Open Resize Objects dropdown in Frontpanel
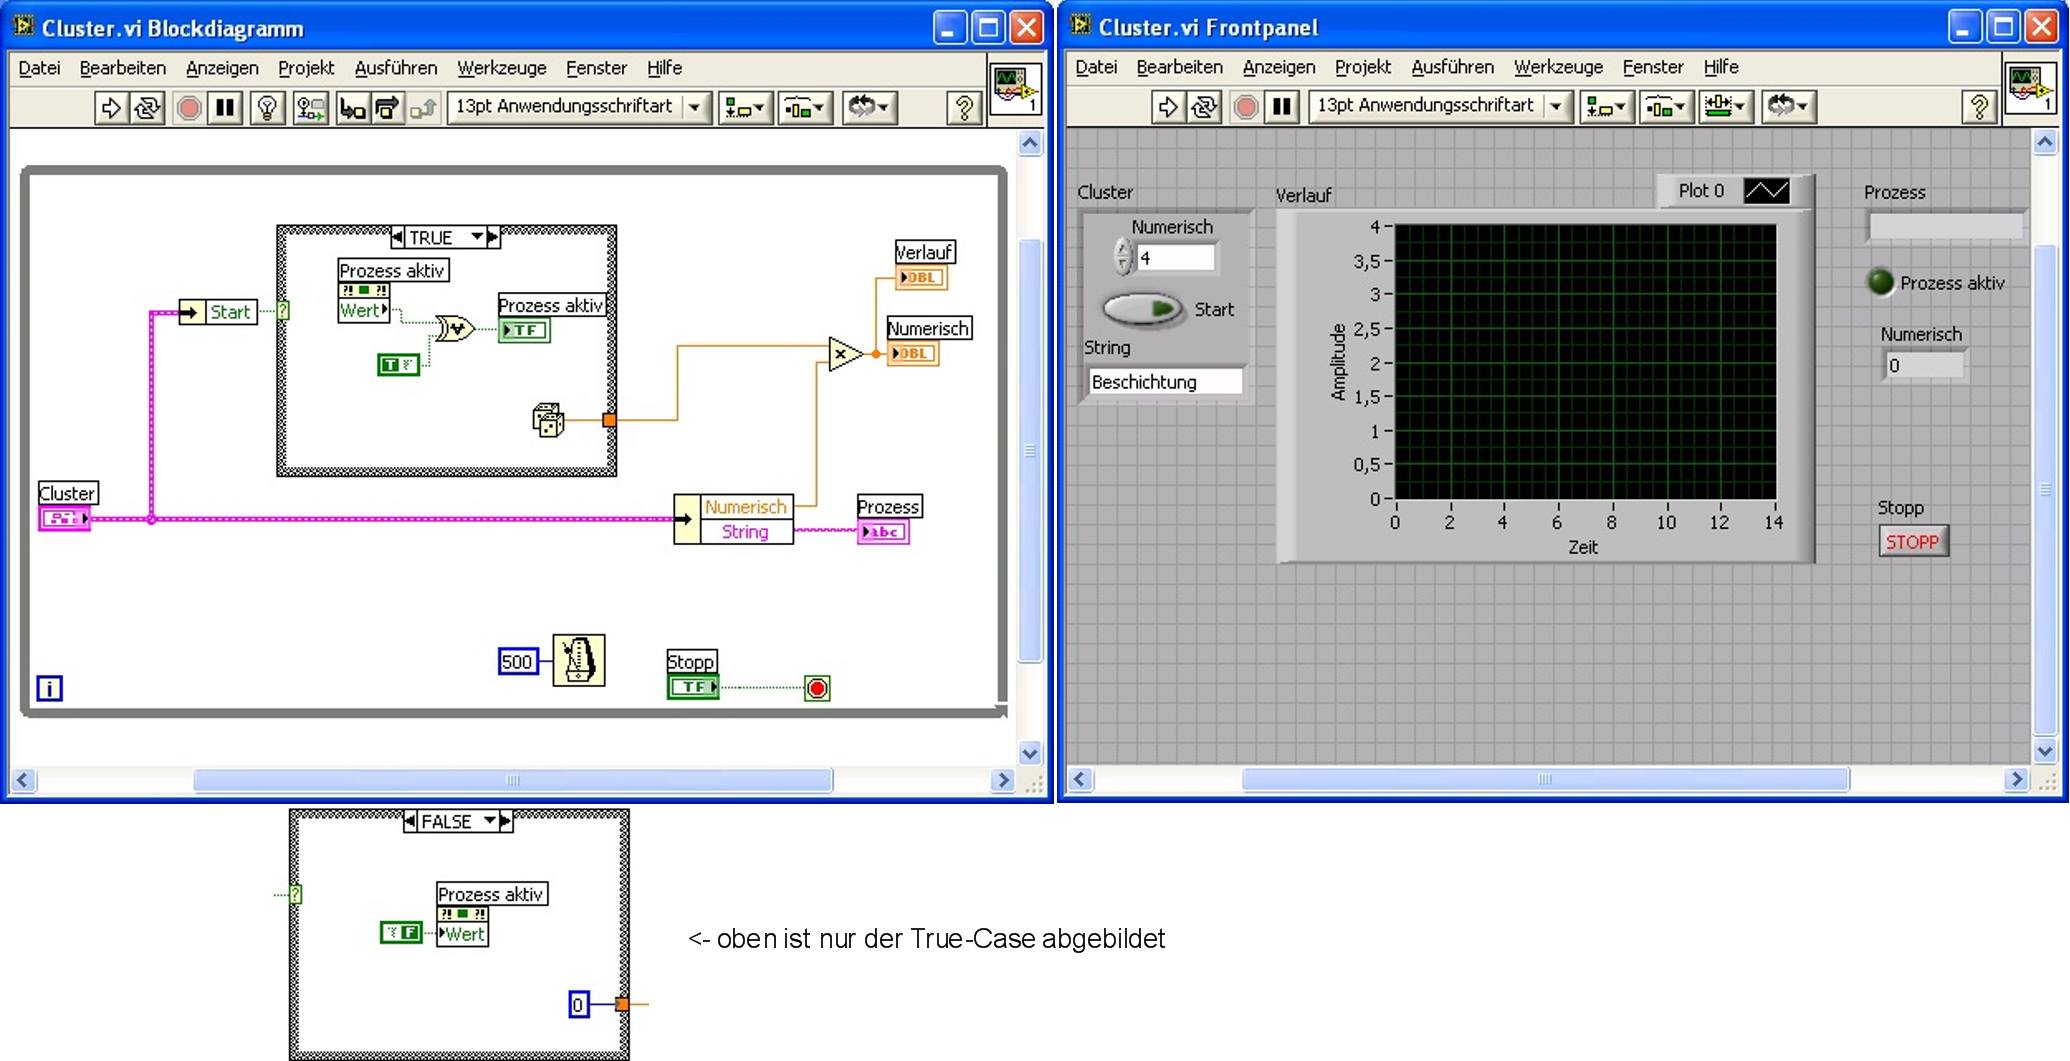 tap(1724, 107)
